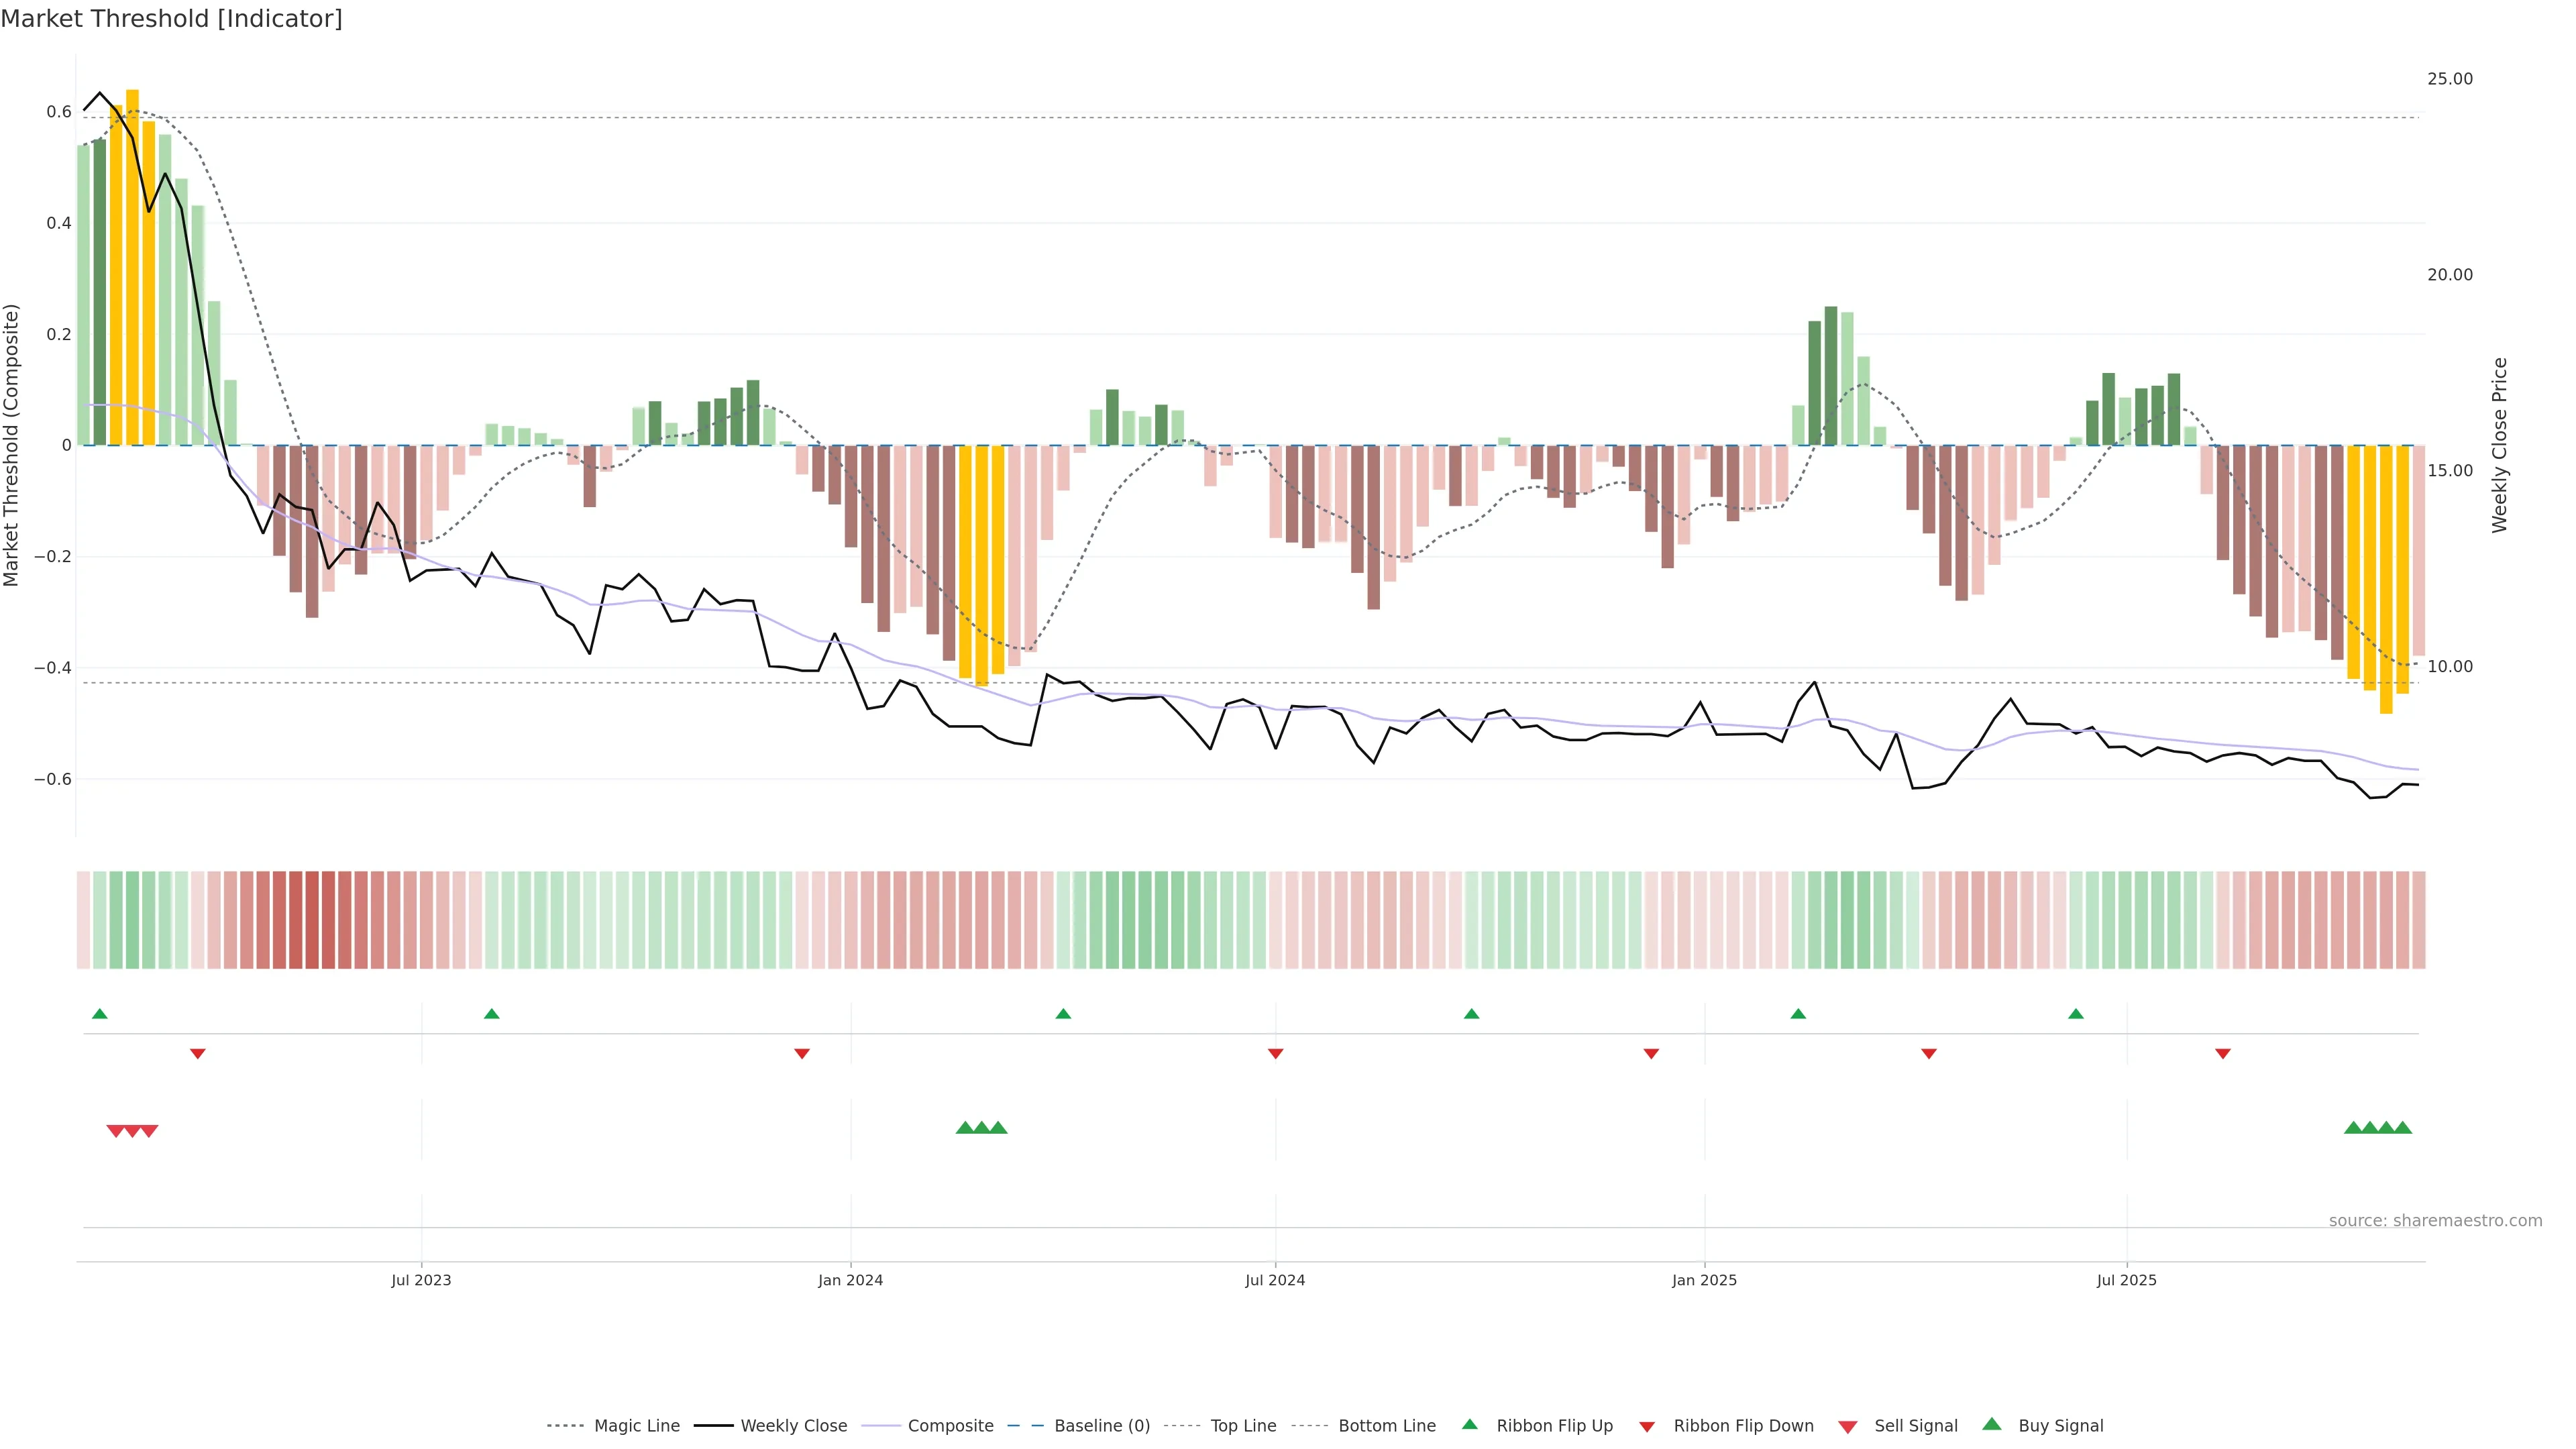Click the Ribbon Flip Down legend triangle
This screenshot has width=2576, height=1449.
[x=1647, y=1426]
